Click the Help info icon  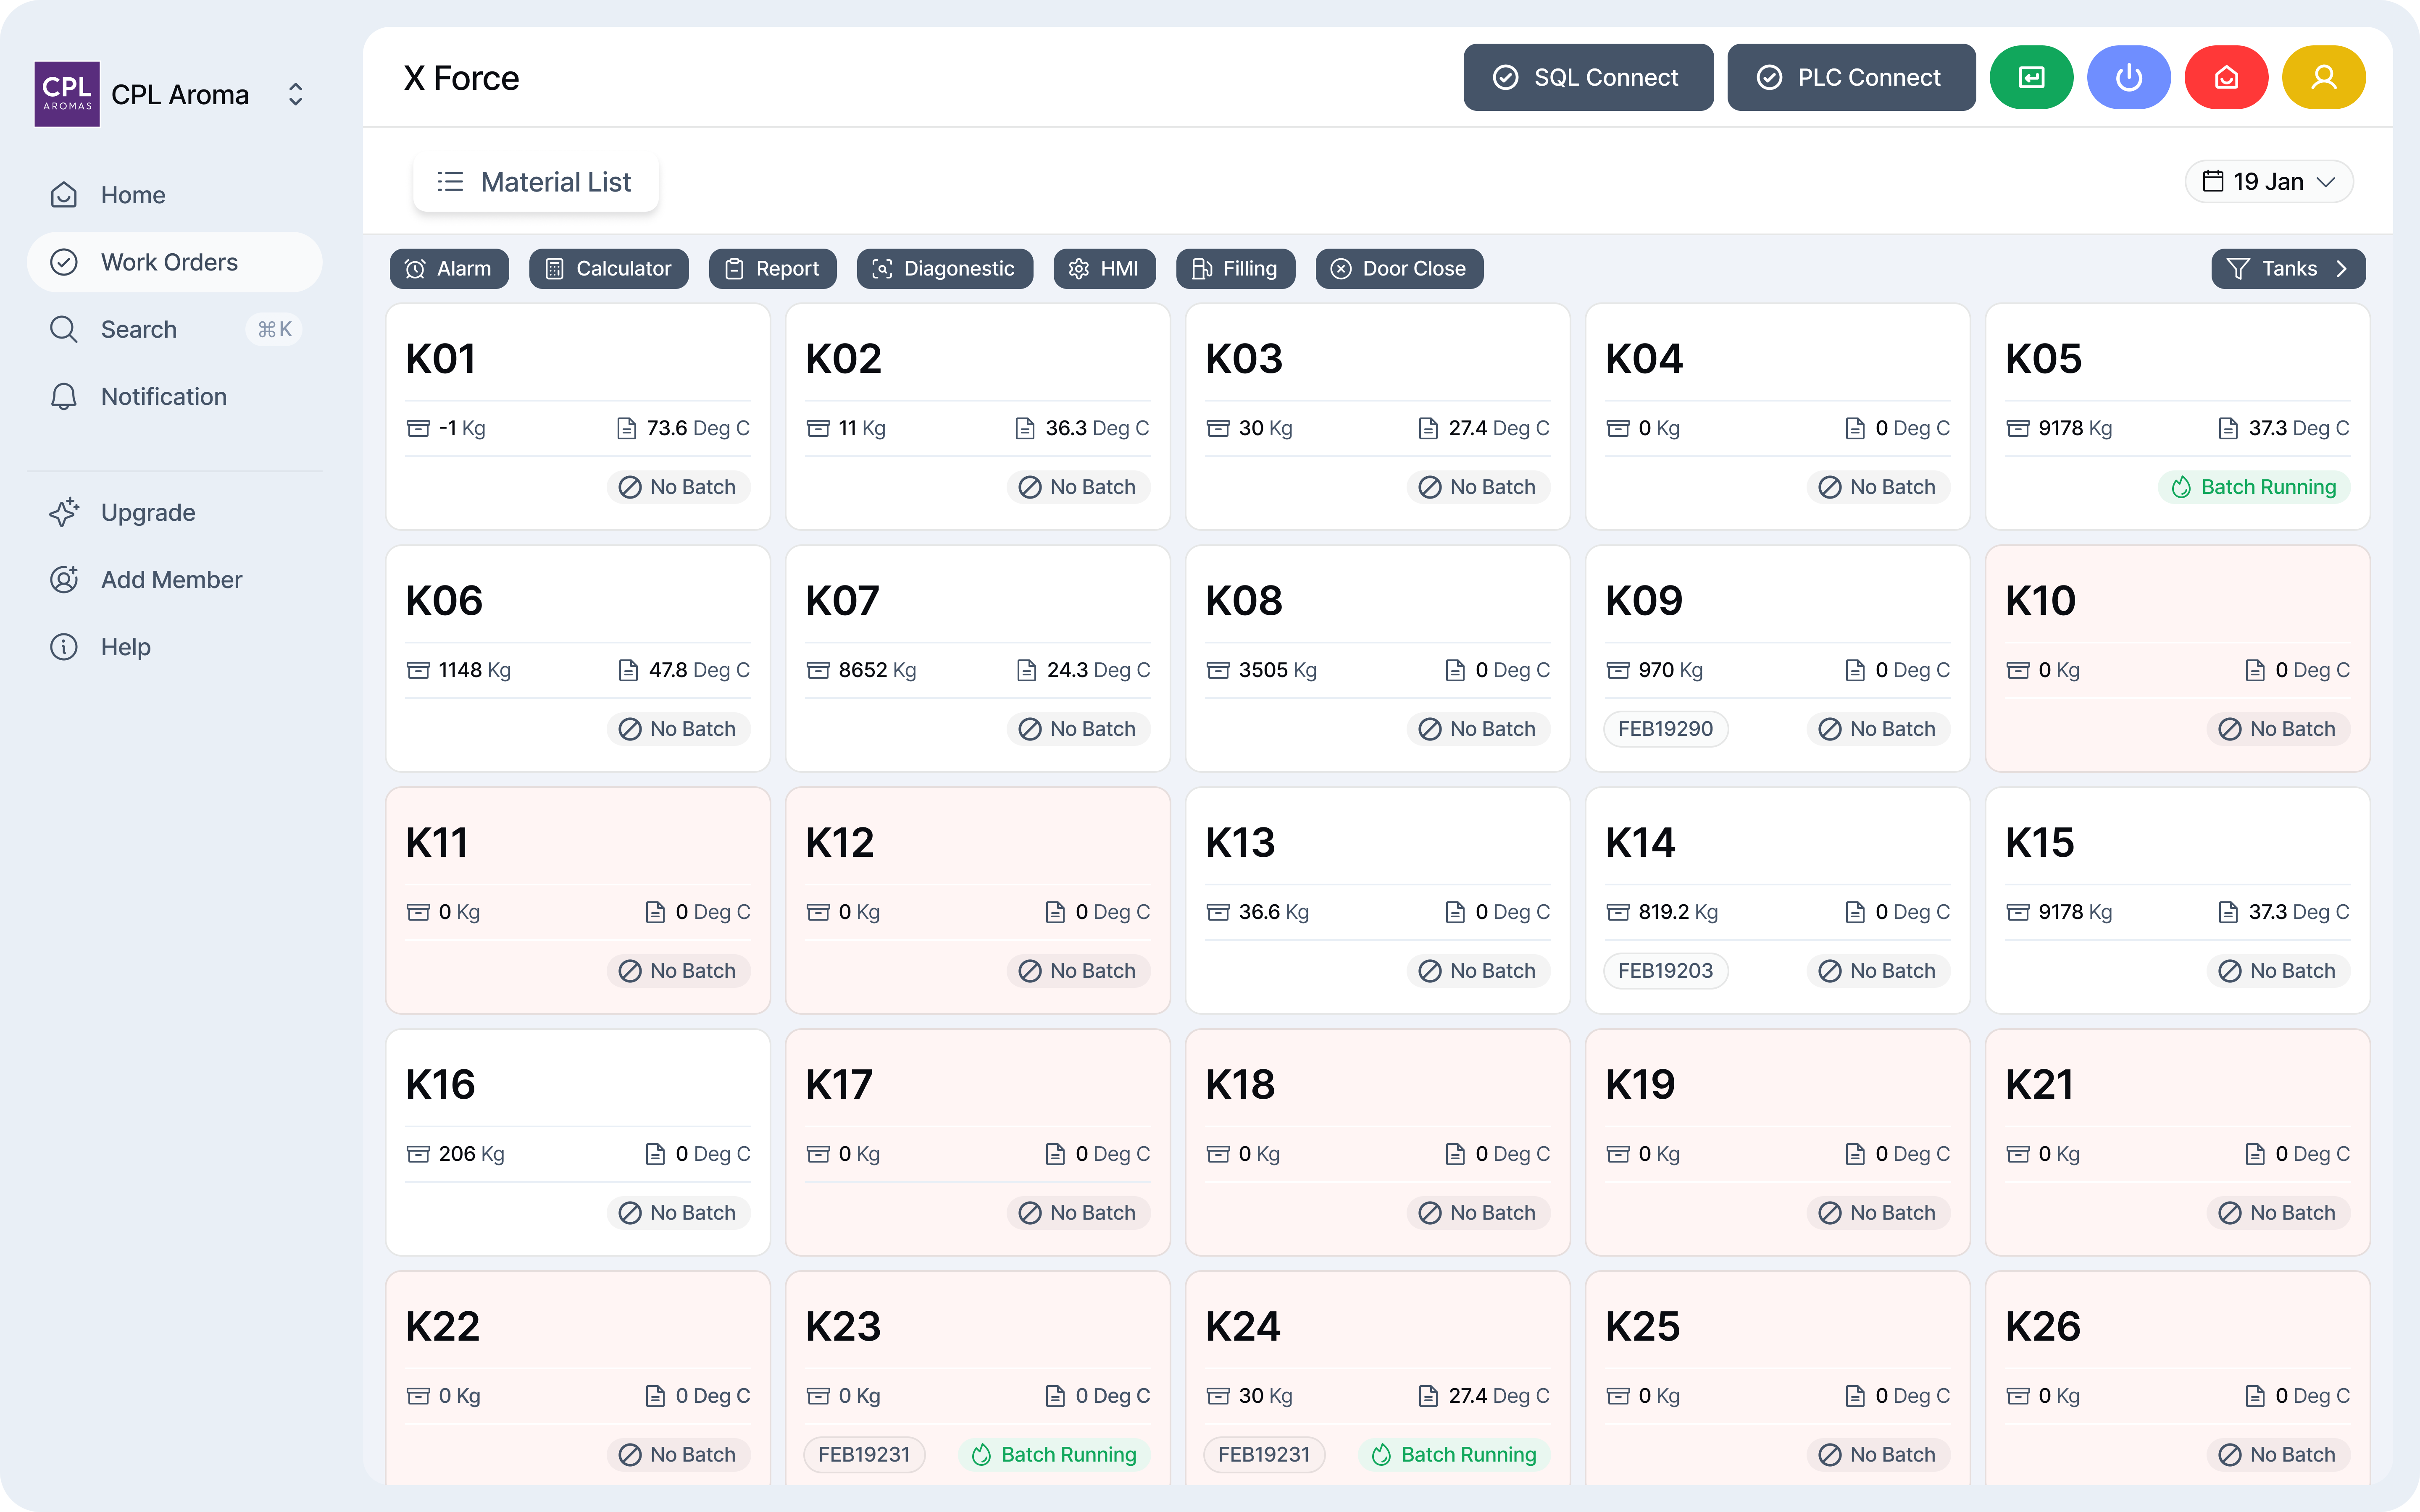pos(64,647)
